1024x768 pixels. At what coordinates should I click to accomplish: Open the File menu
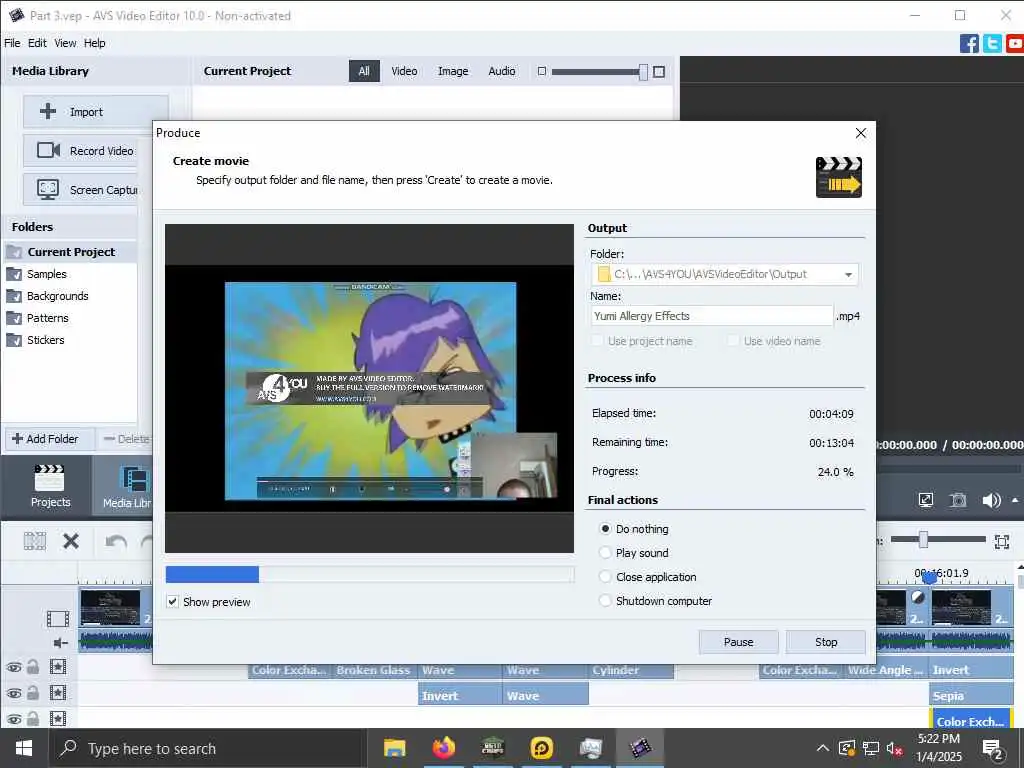[x=12, y=43]
